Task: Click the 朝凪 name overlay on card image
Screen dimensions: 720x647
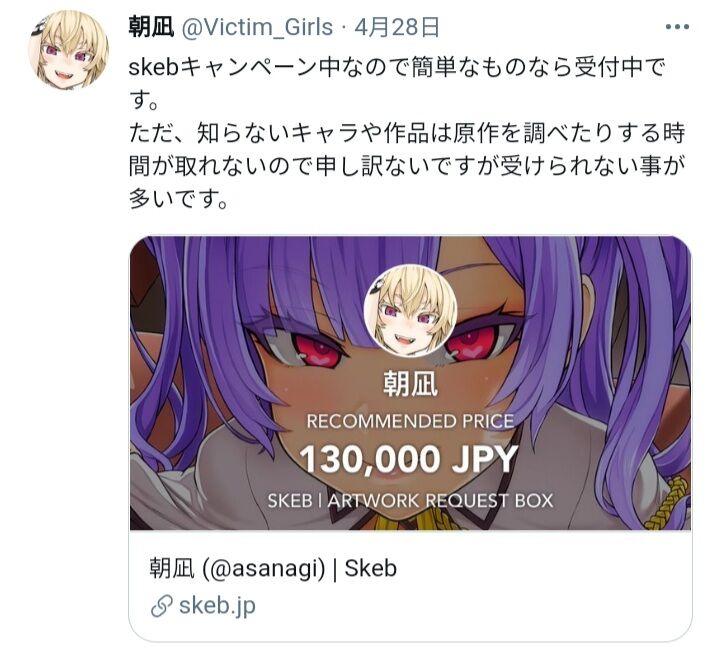Action: (x=410, y=383)
